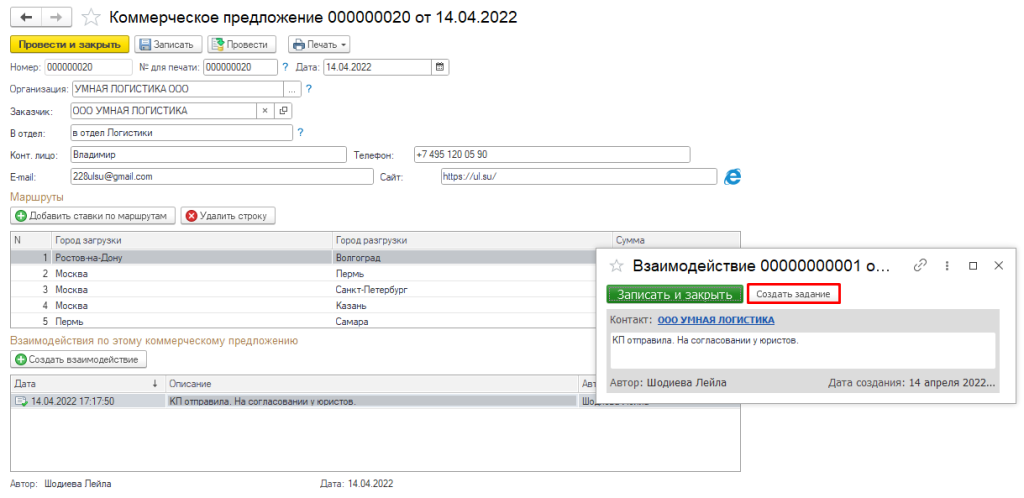This screenshot has height=498, width=1024.
Task: Open the calendar picker for Дата field
Action: pos(440,67)
